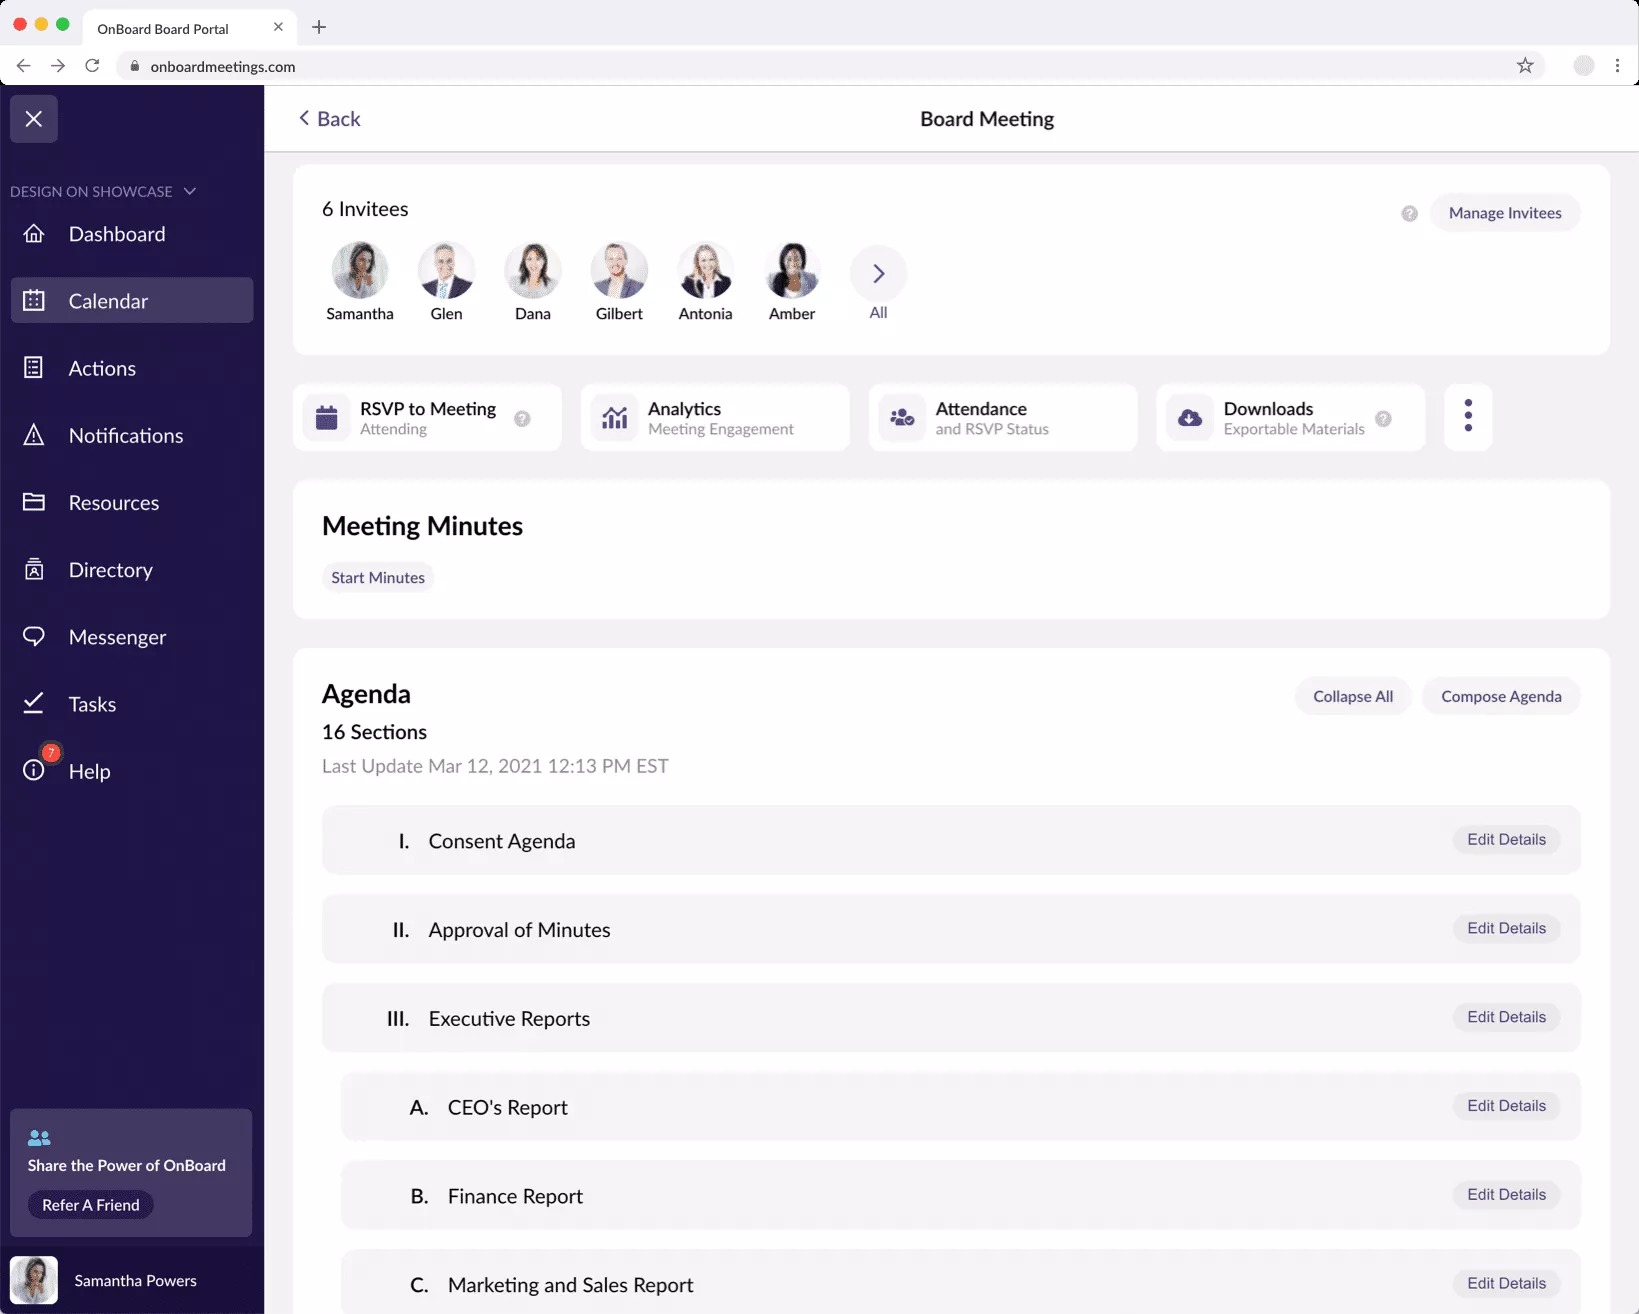
Task: Click help icon next to Downloads
Action: [1383, 419]
